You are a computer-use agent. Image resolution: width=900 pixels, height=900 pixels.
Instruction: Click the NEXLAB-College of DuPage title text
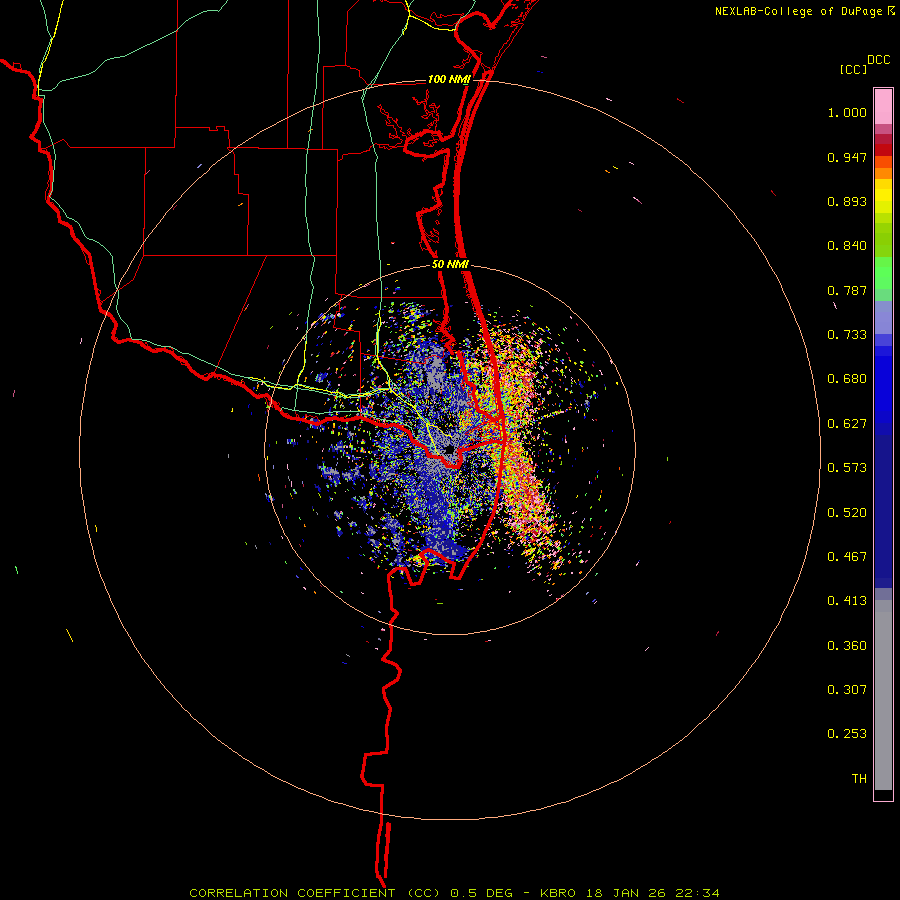(805, 11)
